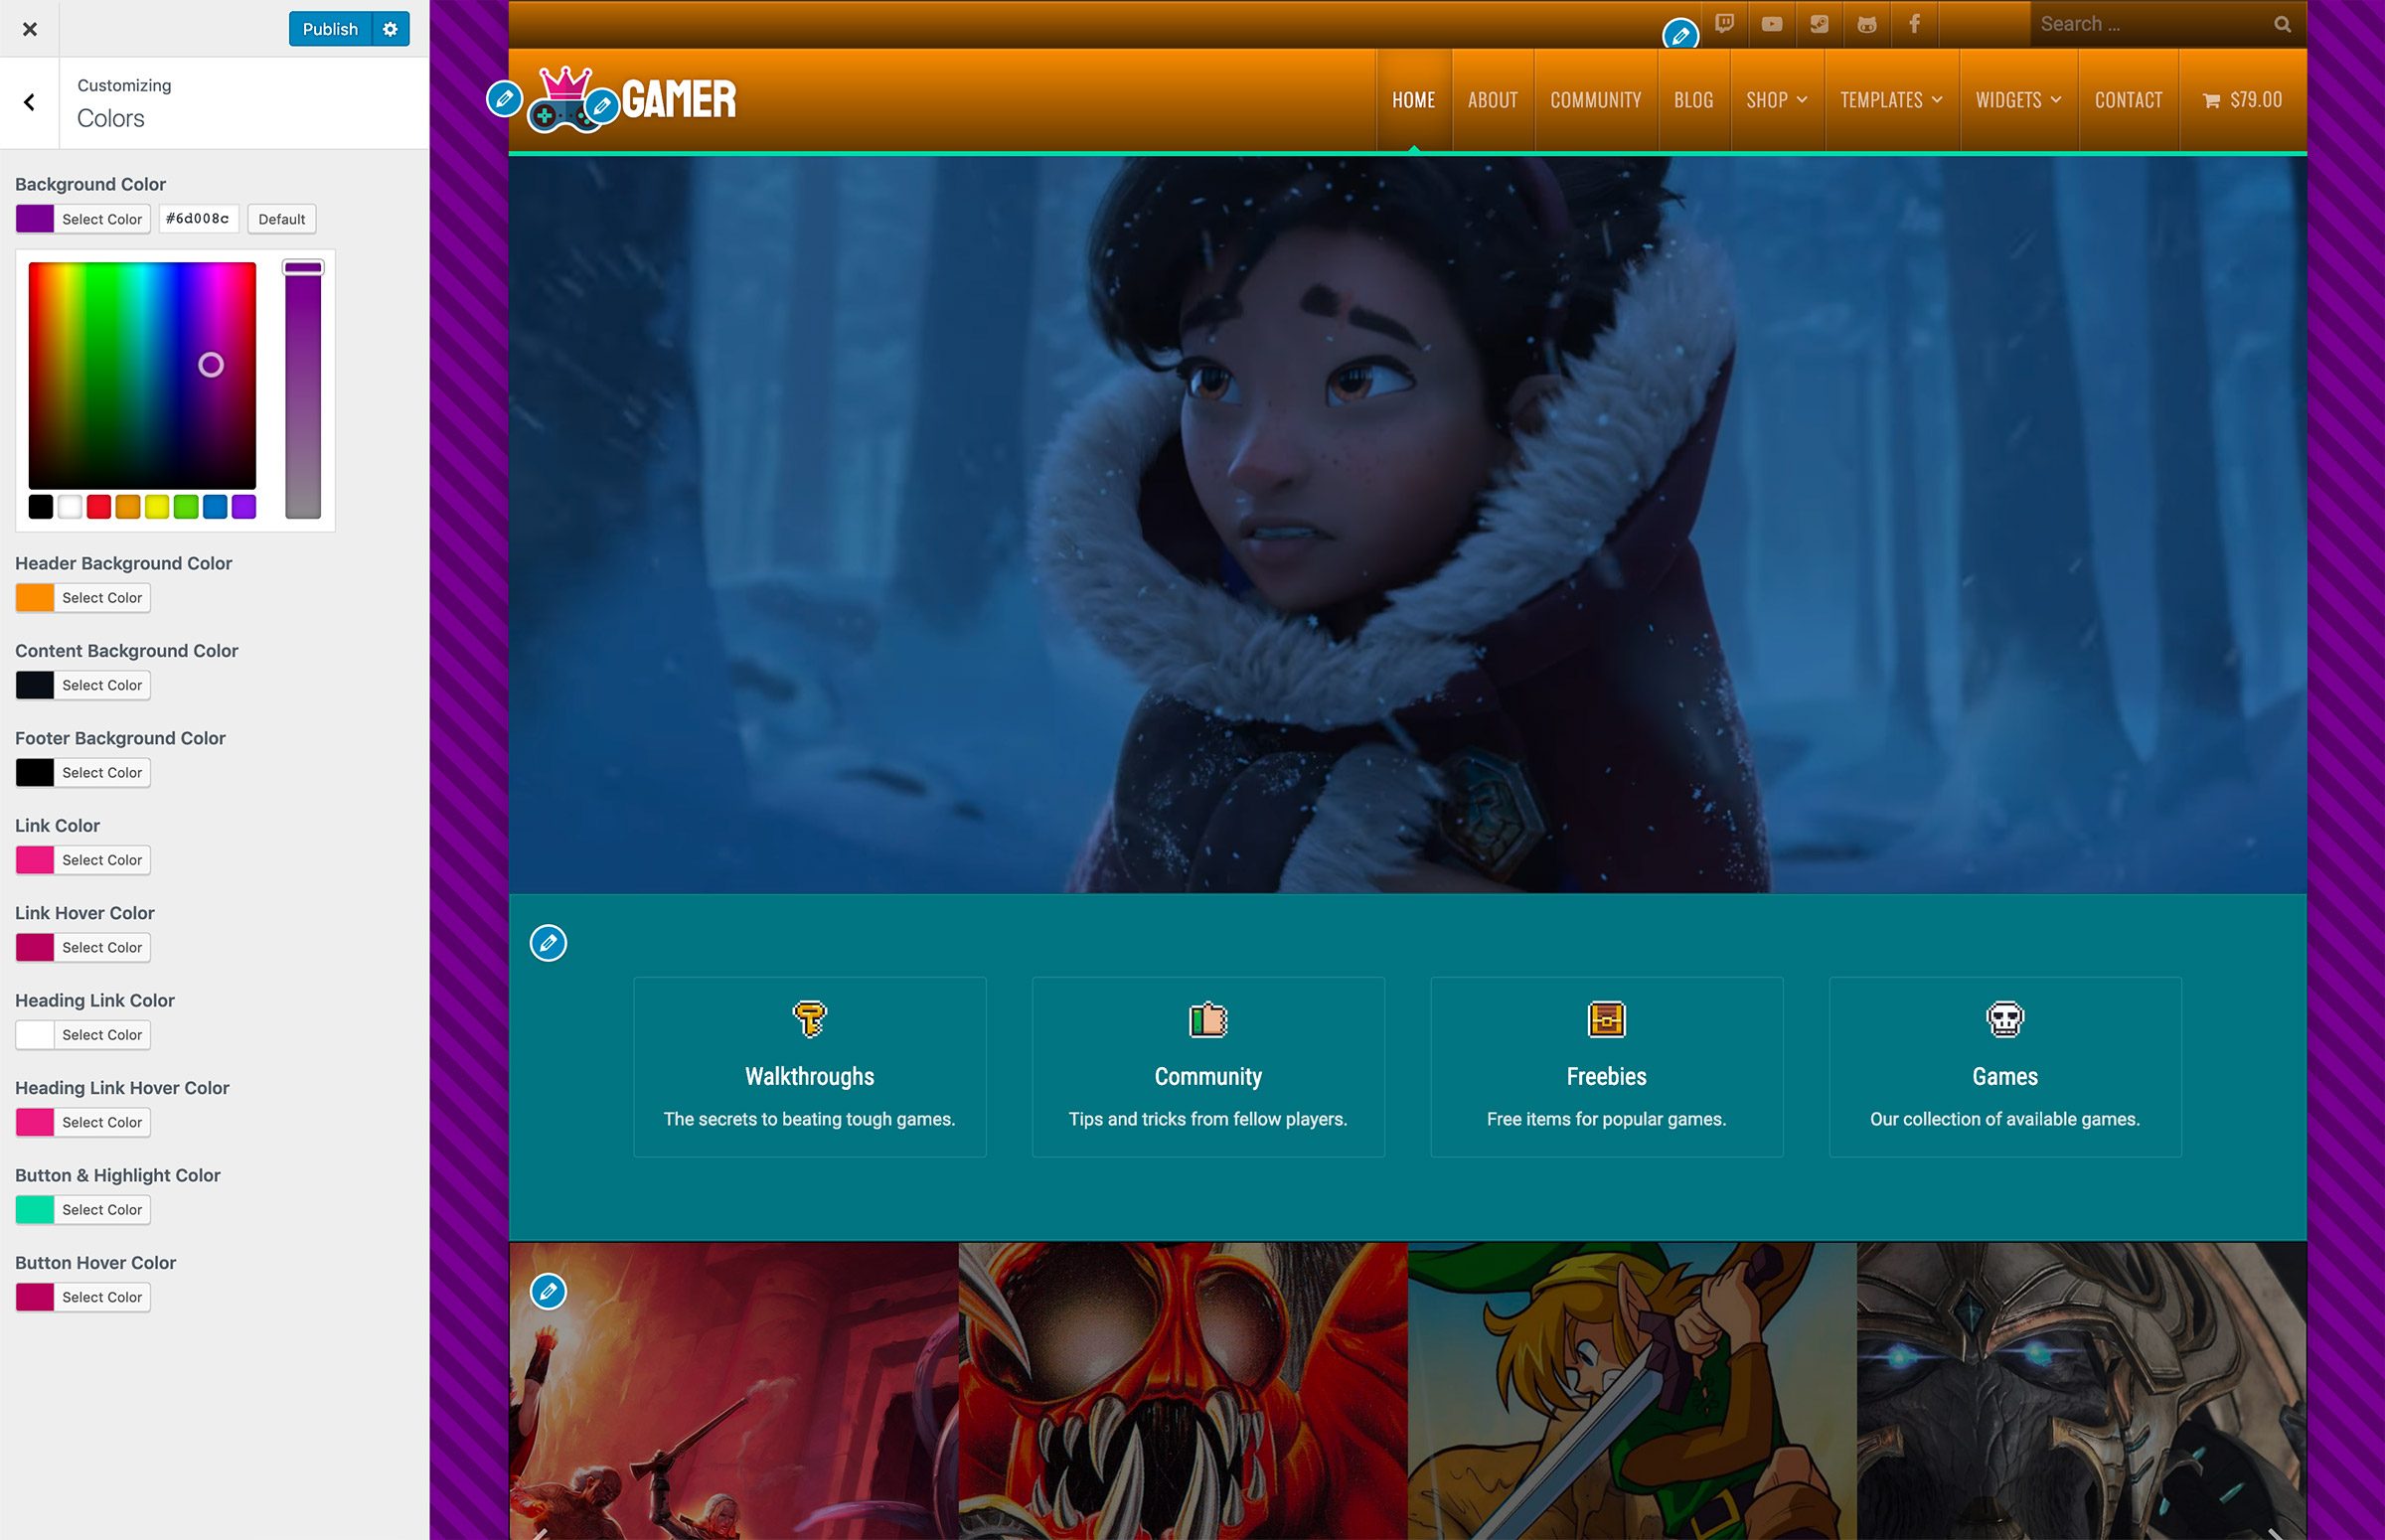
Task: Click the red monster mask thumbnail
Action: [1183, 1391]
